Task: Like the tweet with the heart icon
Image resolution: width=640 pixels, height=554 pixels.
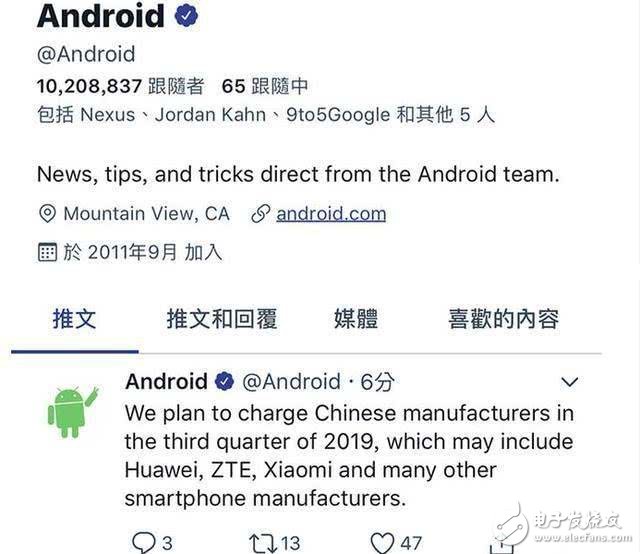Action: click(382, 543)
